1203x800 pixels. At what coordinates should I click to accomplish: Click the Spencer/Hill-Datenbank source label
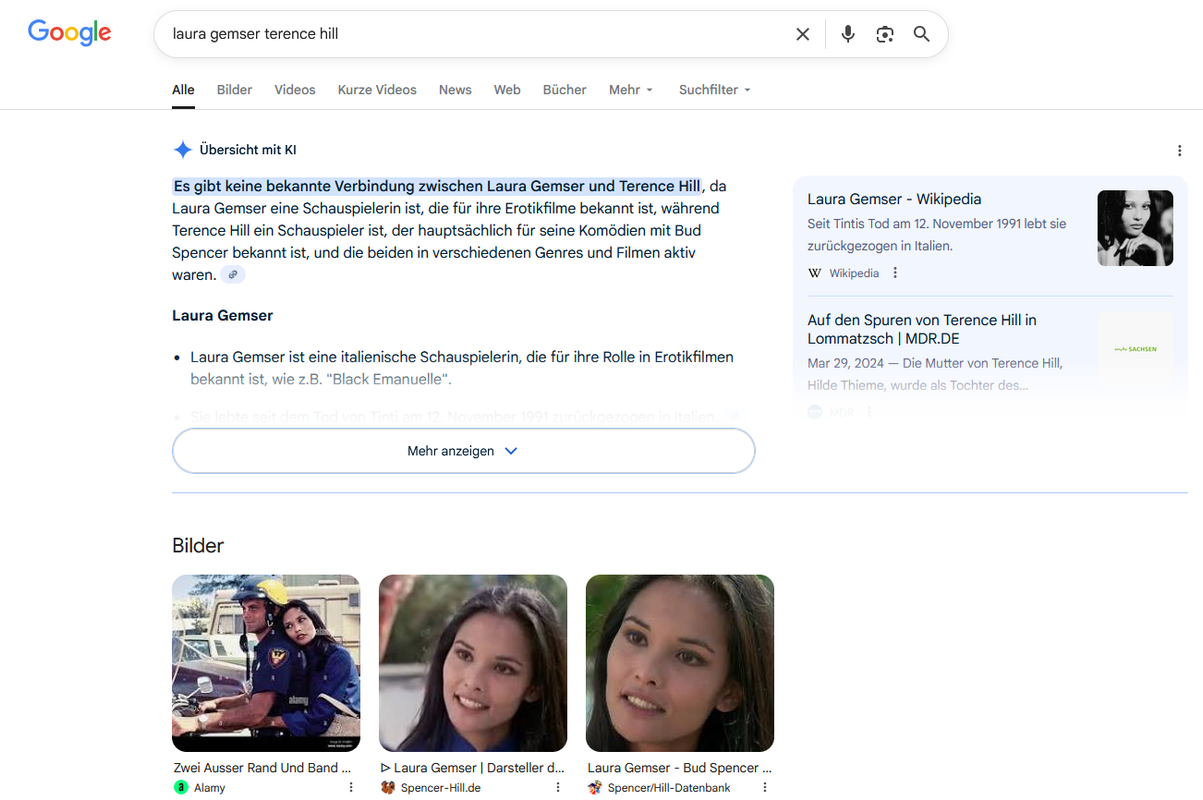(x=669, y=788)
